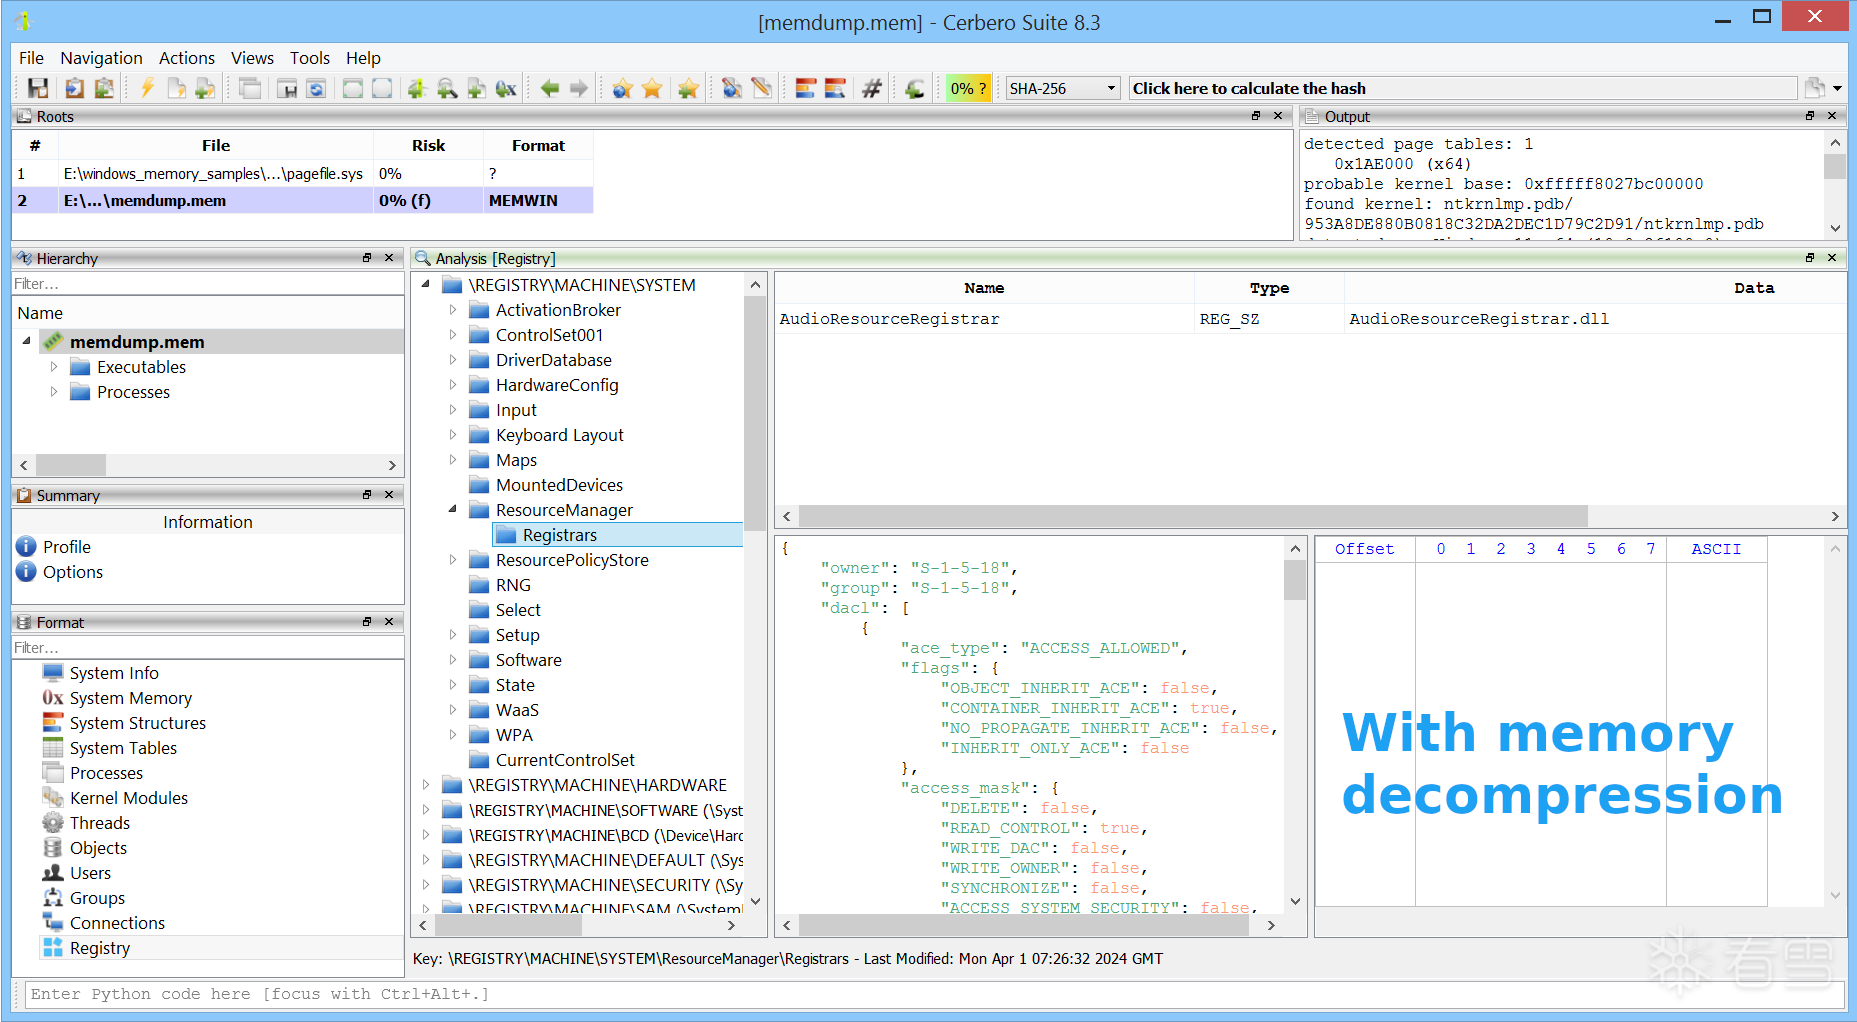The height and width of the screenshot is (1022, 1857).
Task: Click the window refresh toolbar icon
Action: pyautogui.click(x=316, y=88)
